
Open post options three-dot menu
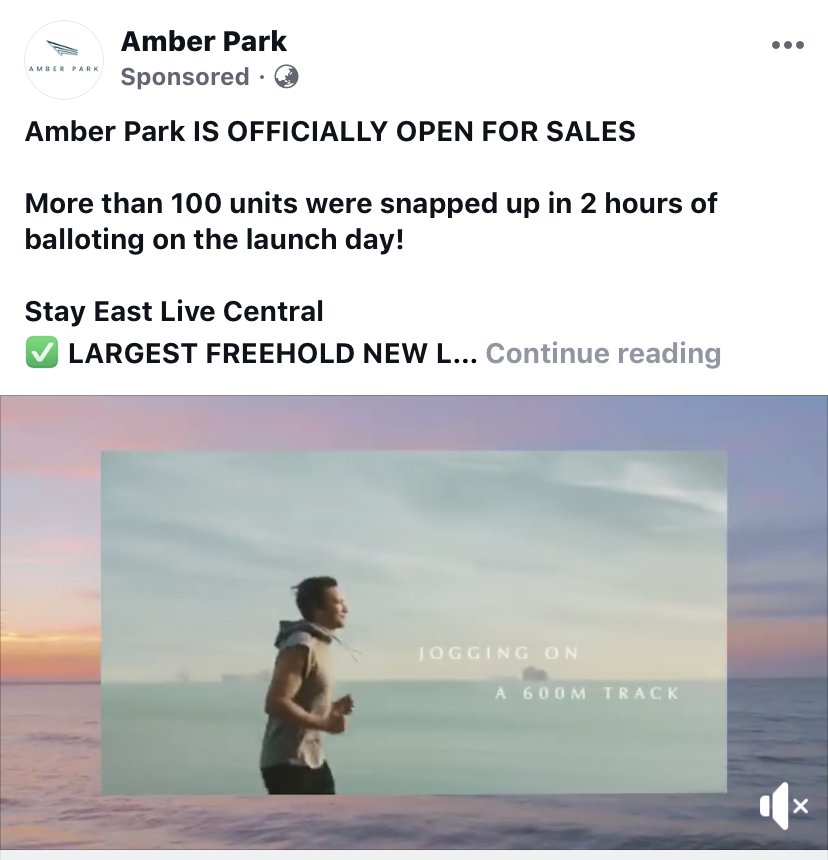788,45
